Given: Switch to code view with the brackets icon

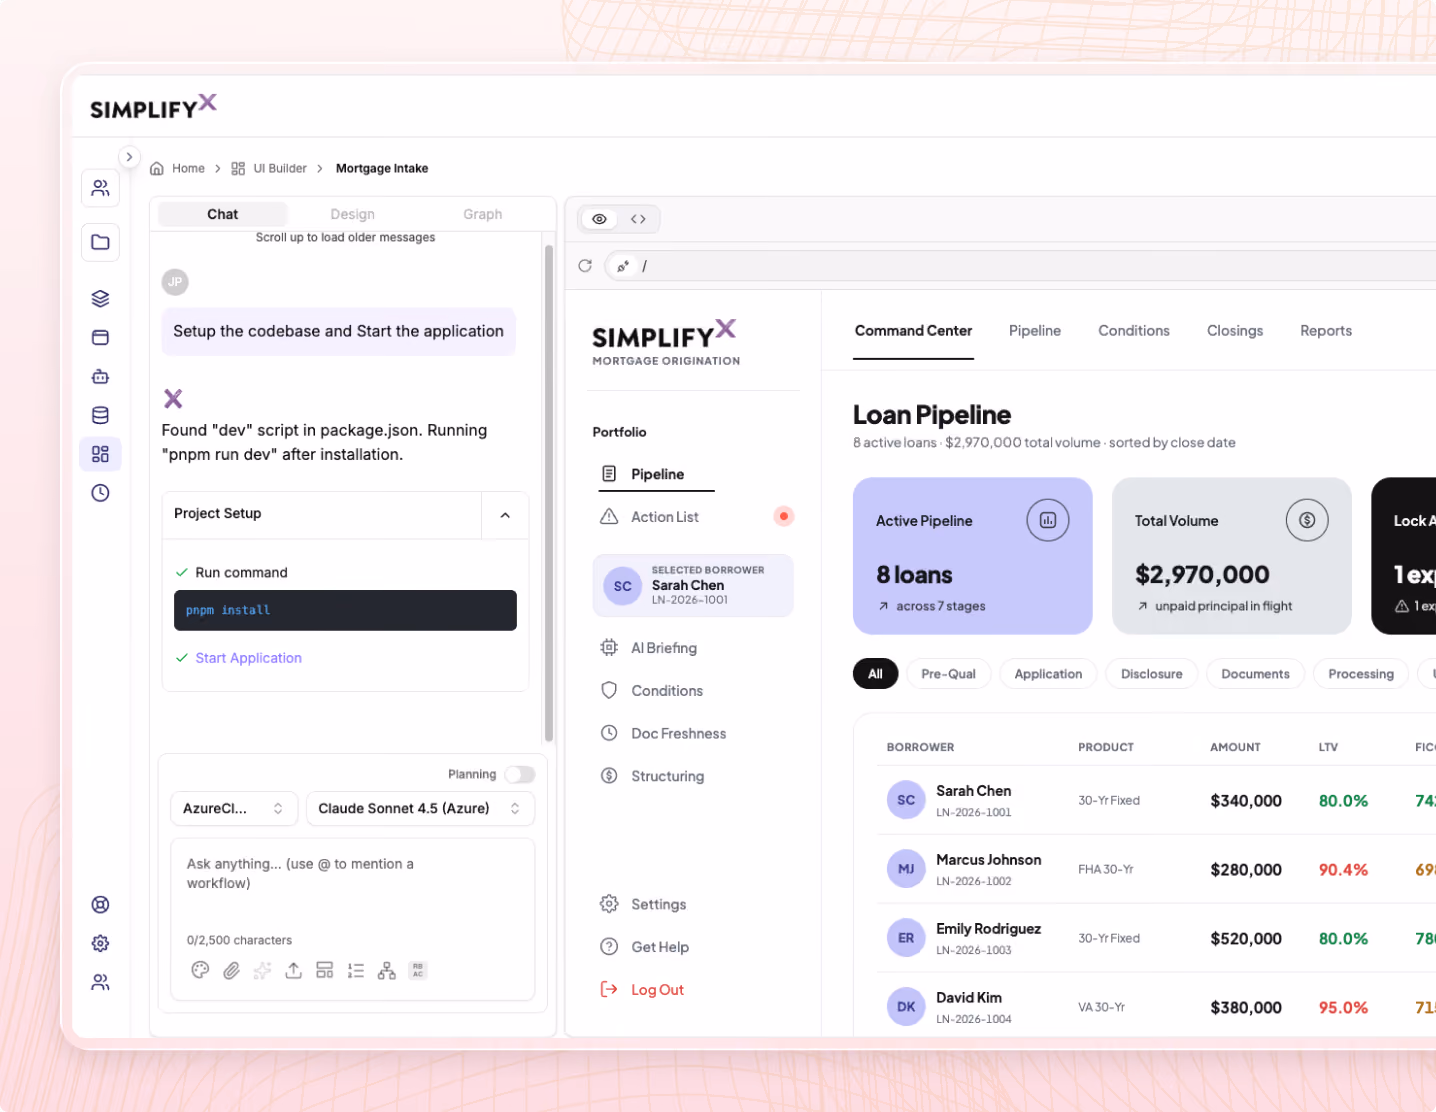Looking at the screenshot, I should coord(638,219).
